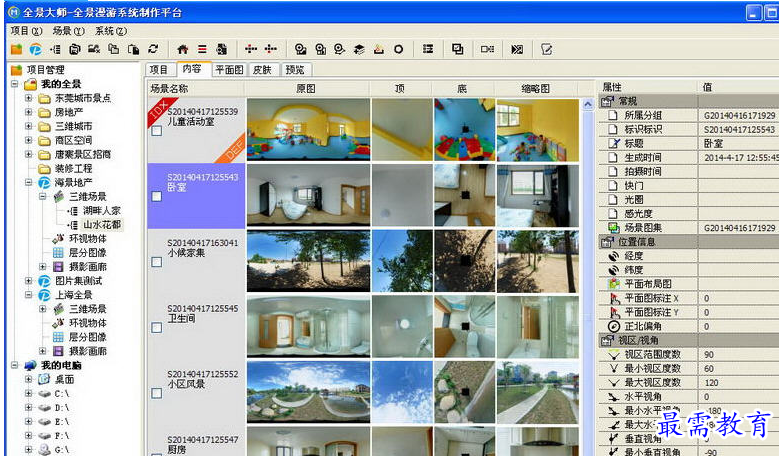The image size is (779, 456).
Task: Open the 小区风景 thumbnail preview image
Action: point(538,392)
